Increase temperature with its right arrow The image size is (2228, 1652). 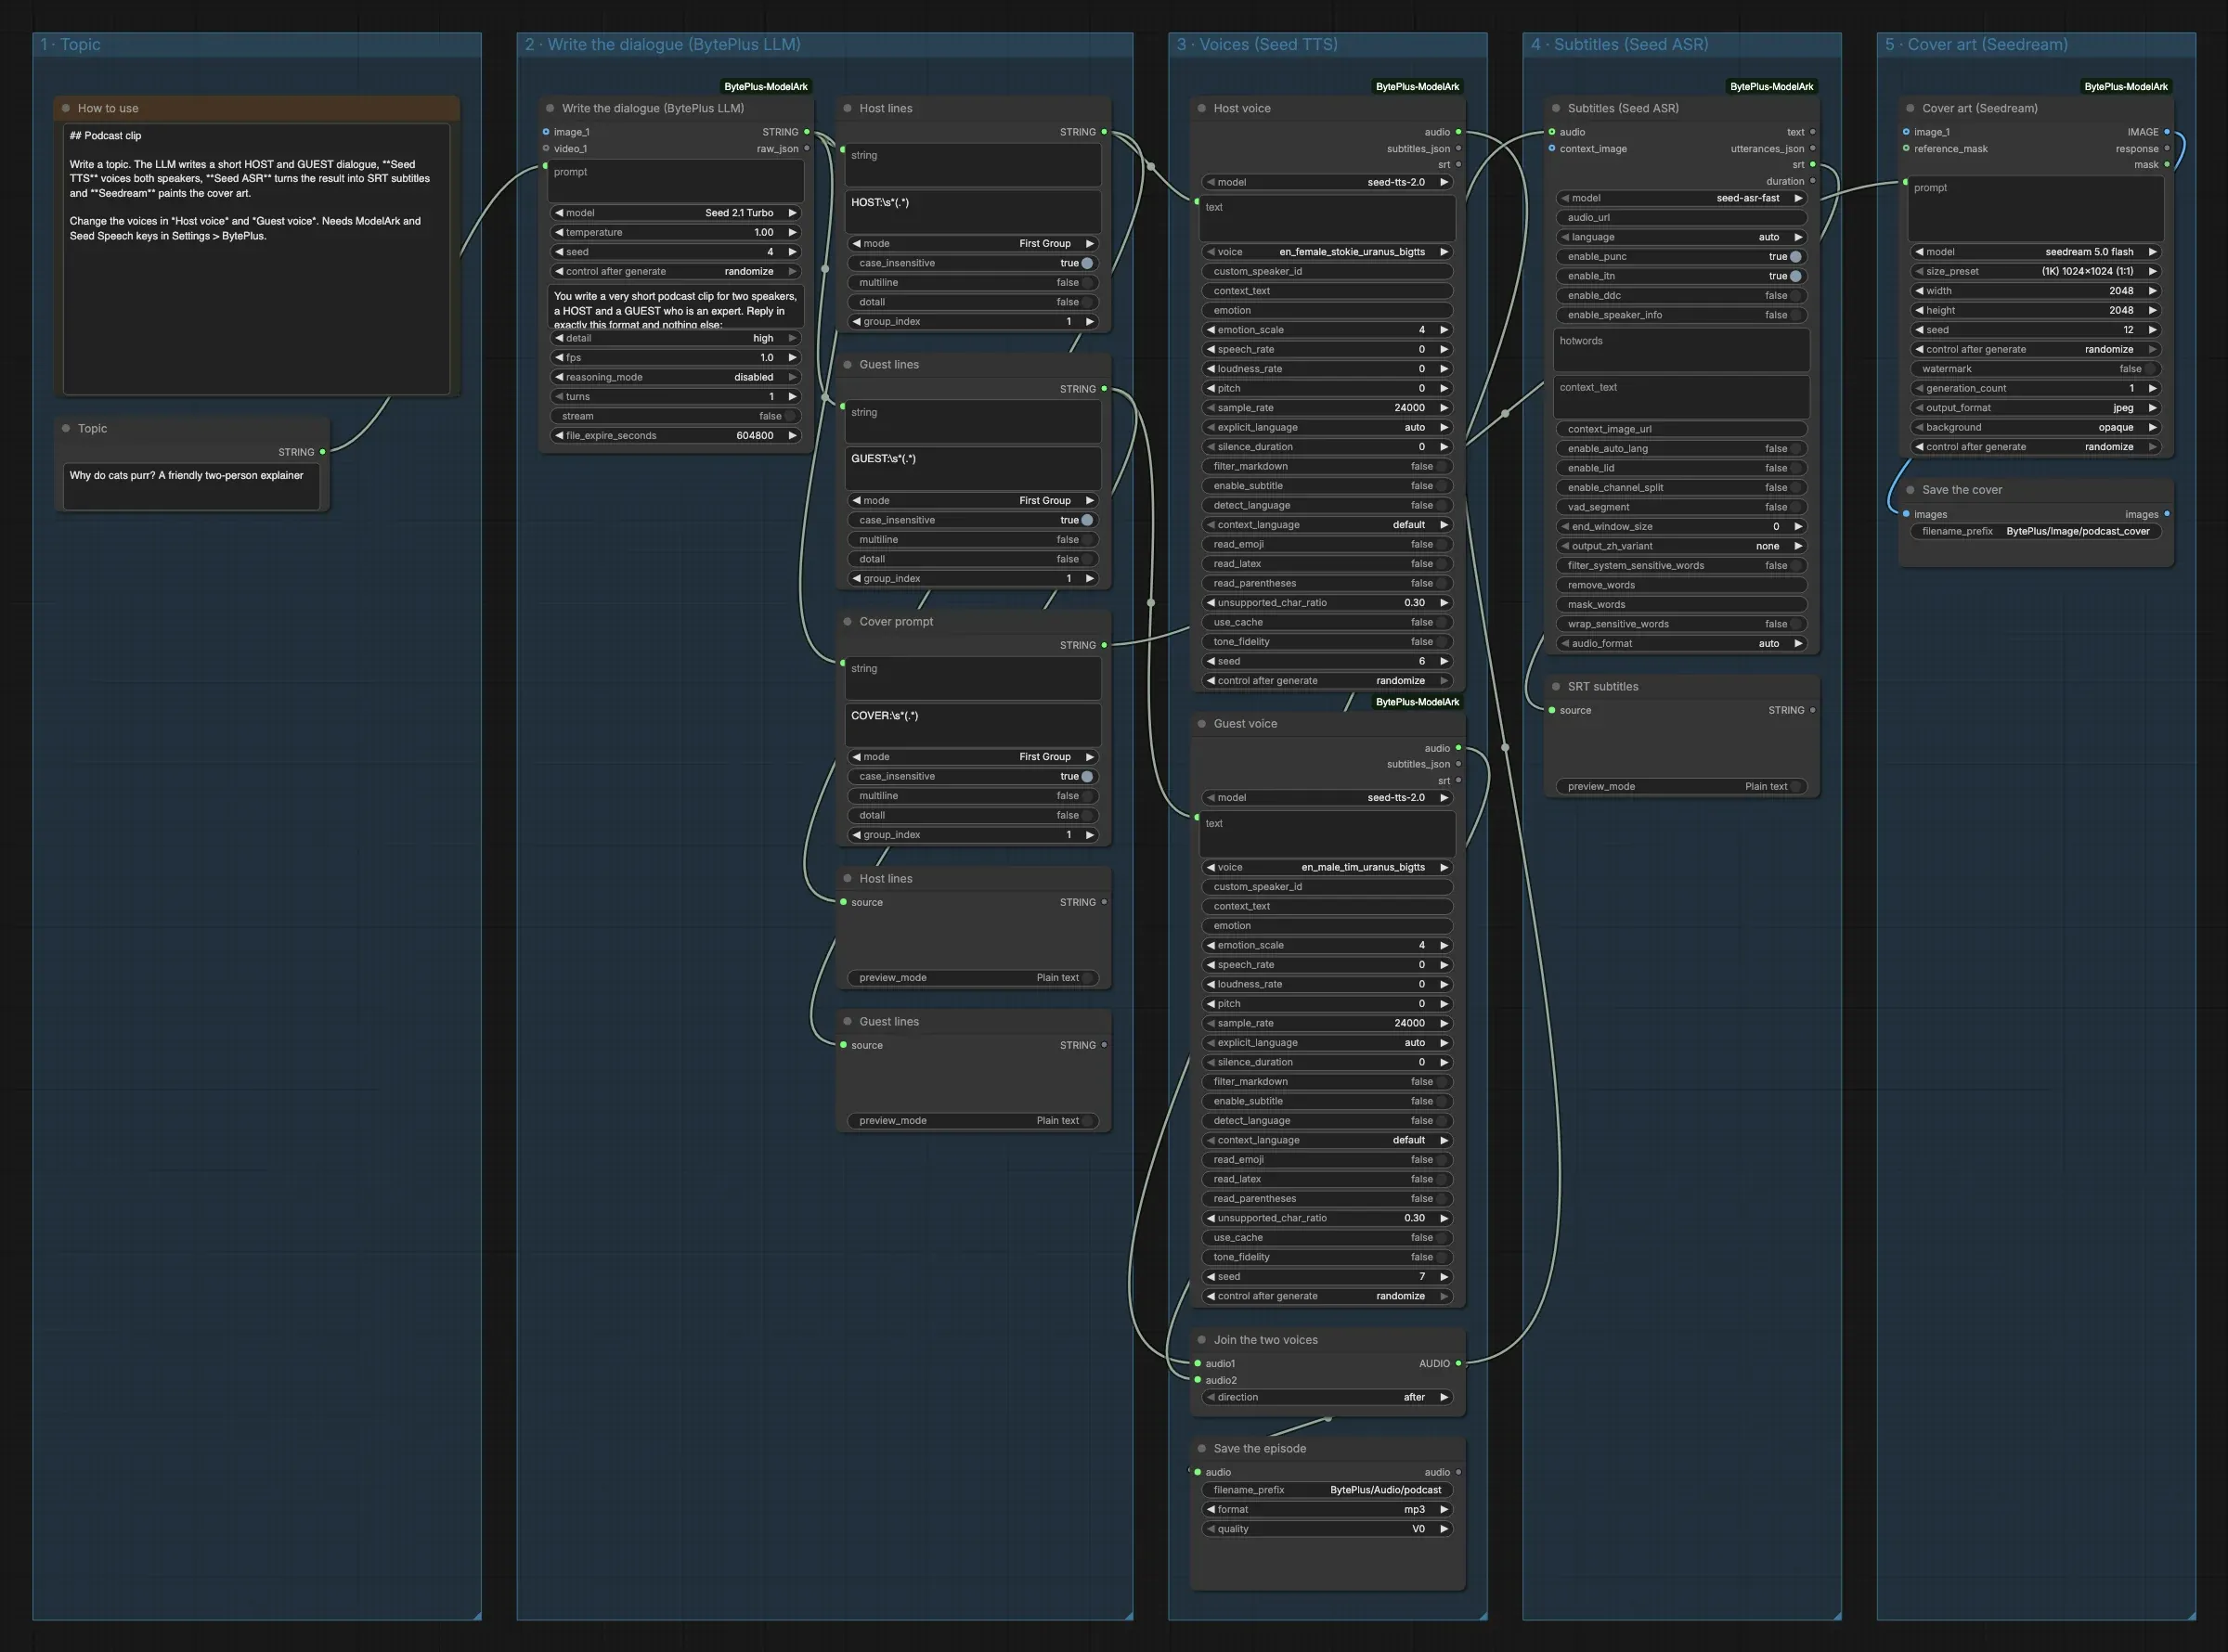pyautogui.click(x=792, y=232)
